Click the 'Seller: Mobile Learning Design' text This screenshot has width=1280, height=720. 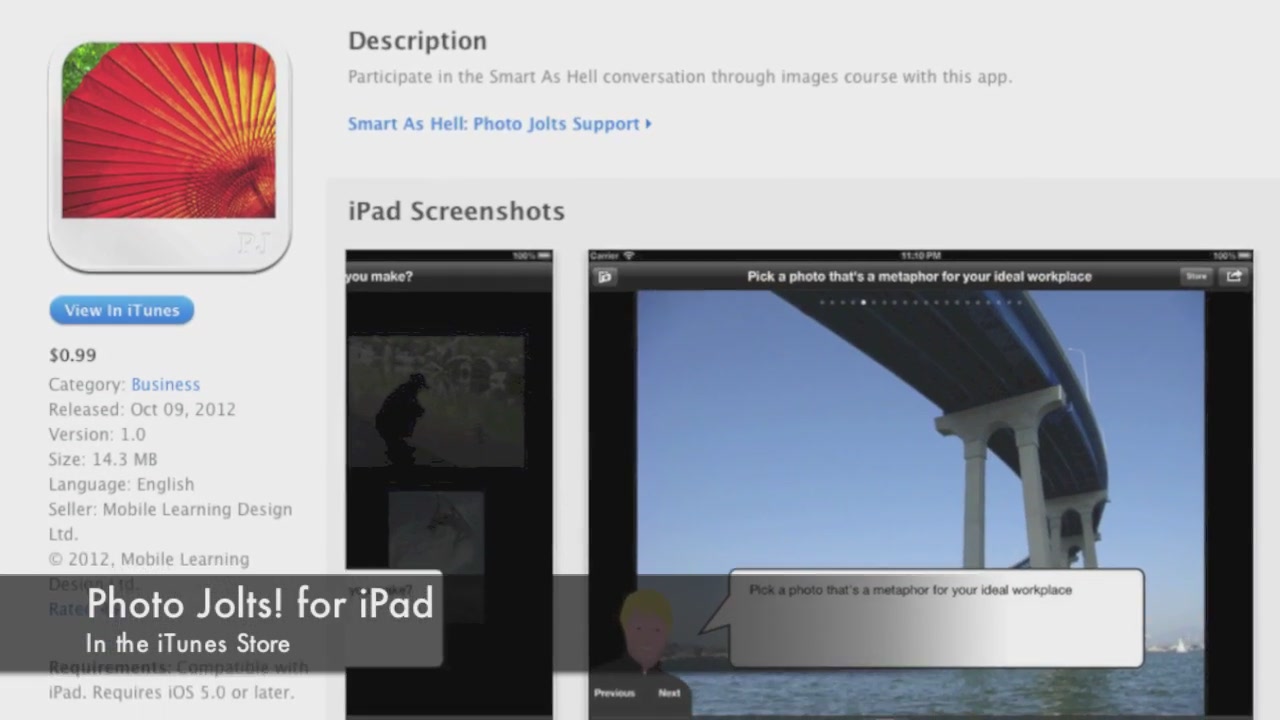pyautogui.click(x=170, y=509)
